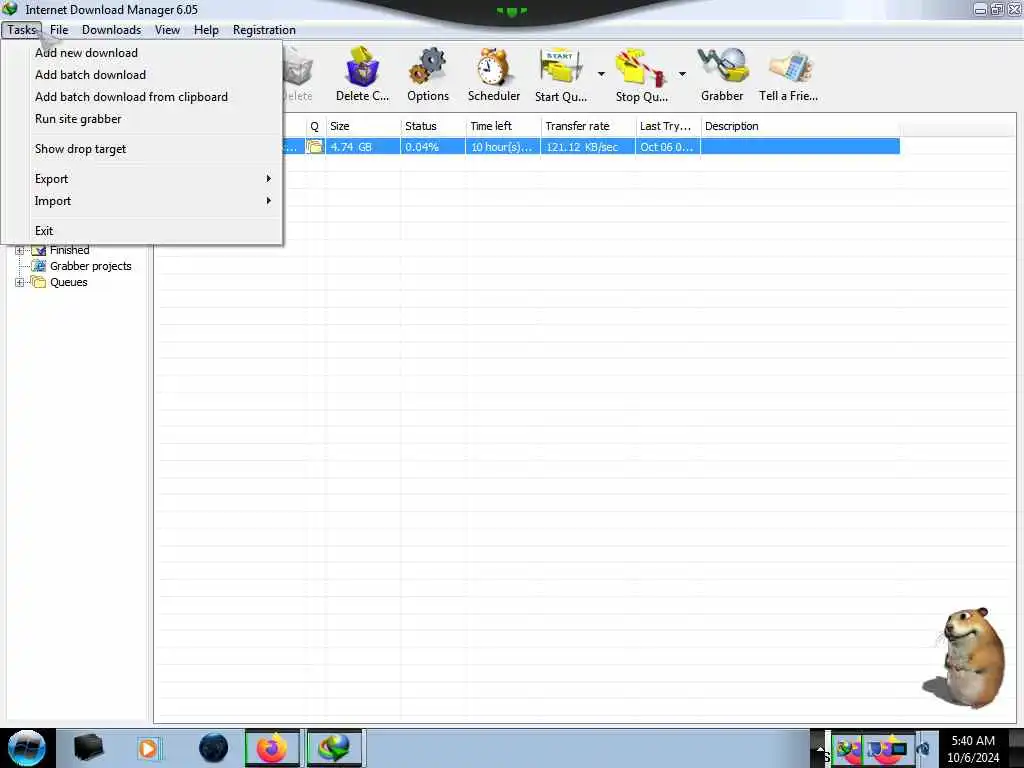Close the open Tasks menu button

pyautogui.click(x=22, y=30)
